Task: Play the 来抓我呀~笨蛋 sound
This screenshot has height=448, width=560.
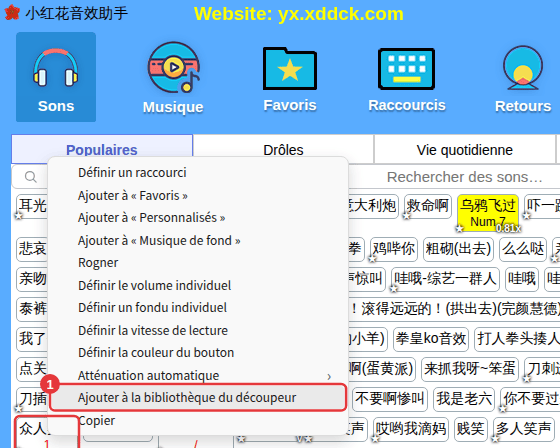Action: [x=470, y=369]
